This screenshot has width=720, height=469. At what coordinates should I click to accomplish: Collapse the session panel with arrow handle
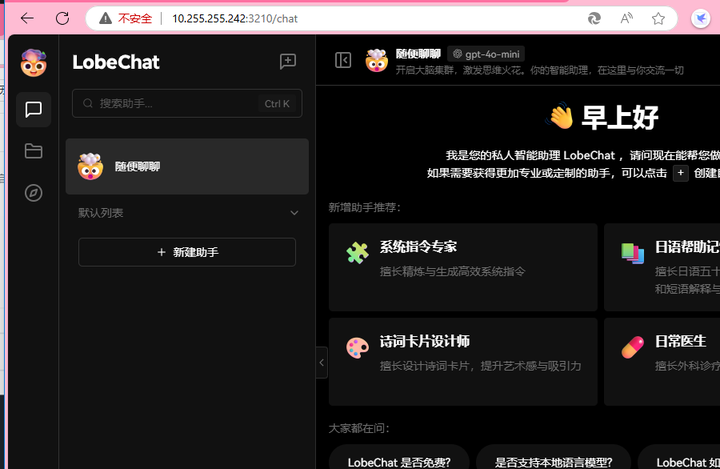click(321, 362)
